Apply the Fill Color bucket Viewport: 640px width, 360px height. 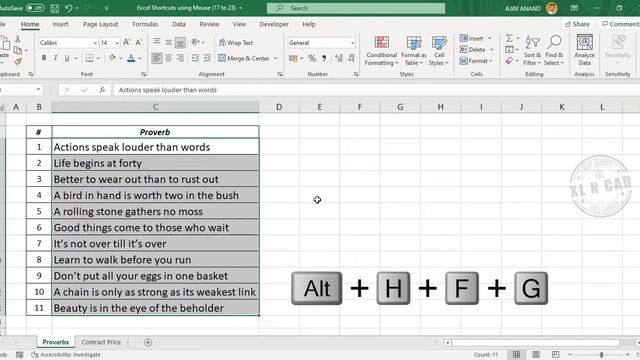112,58
